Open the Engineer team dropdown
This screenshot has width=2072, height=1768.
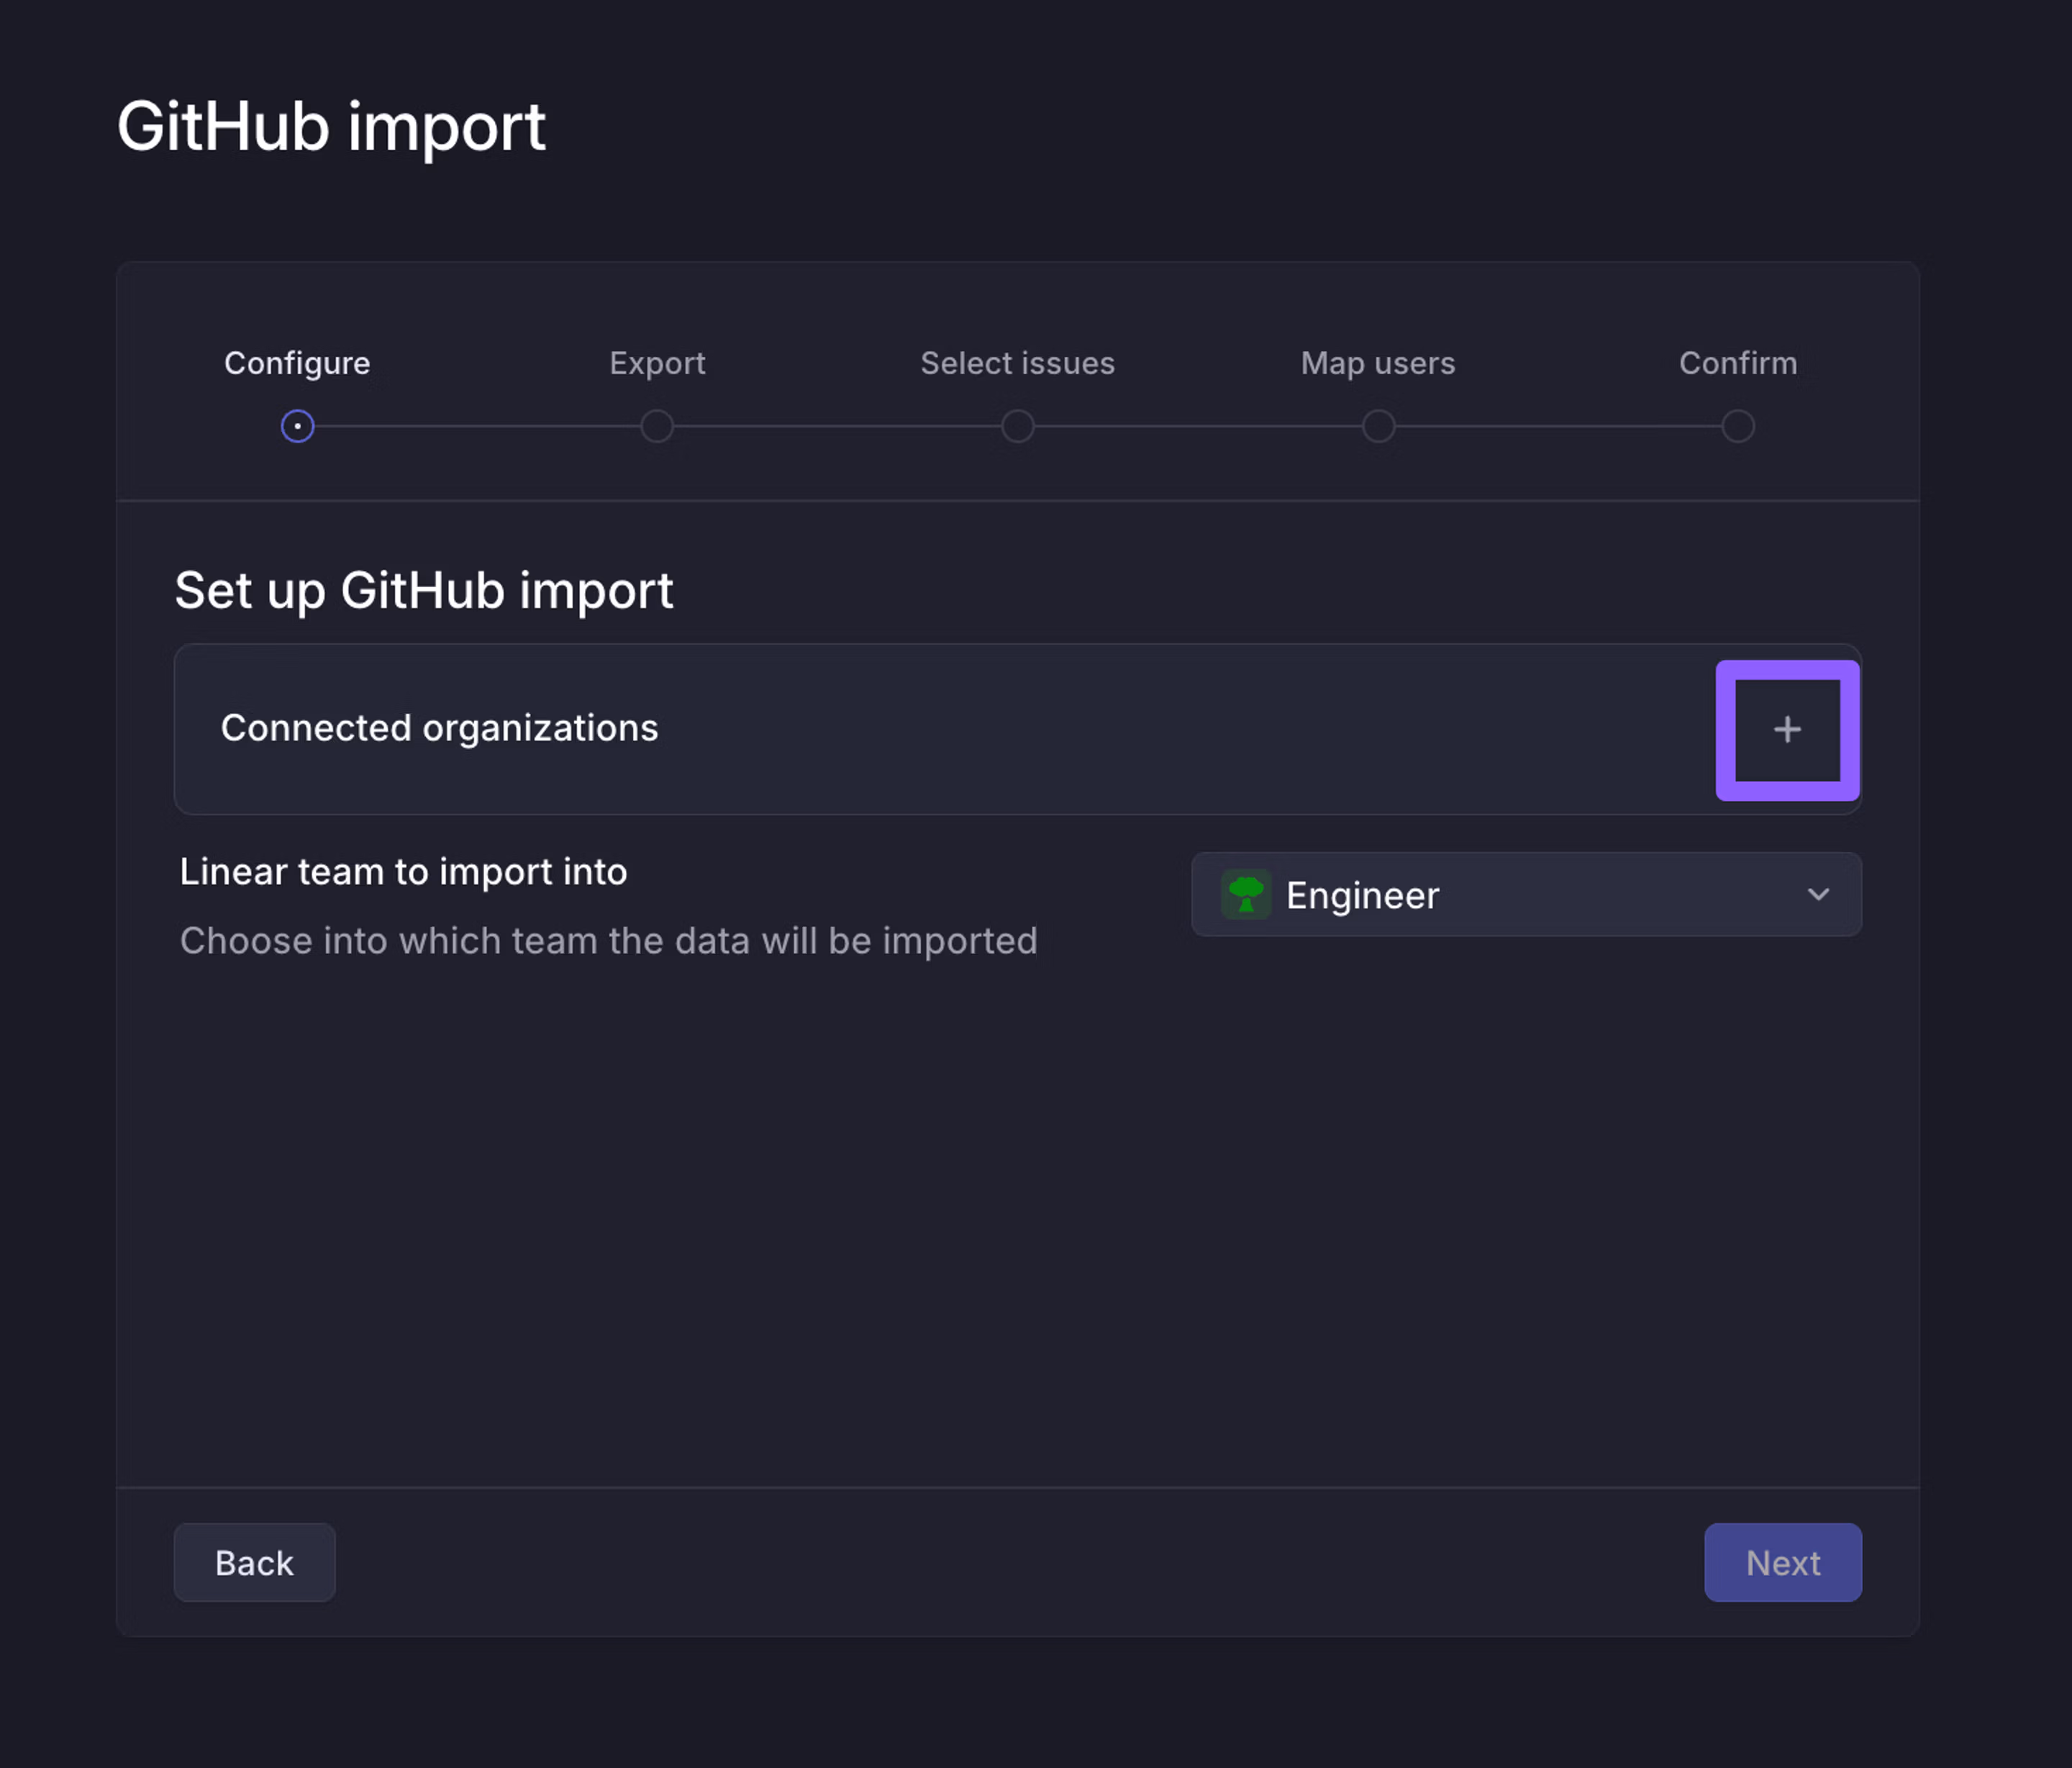click(x=1526, y=894)
